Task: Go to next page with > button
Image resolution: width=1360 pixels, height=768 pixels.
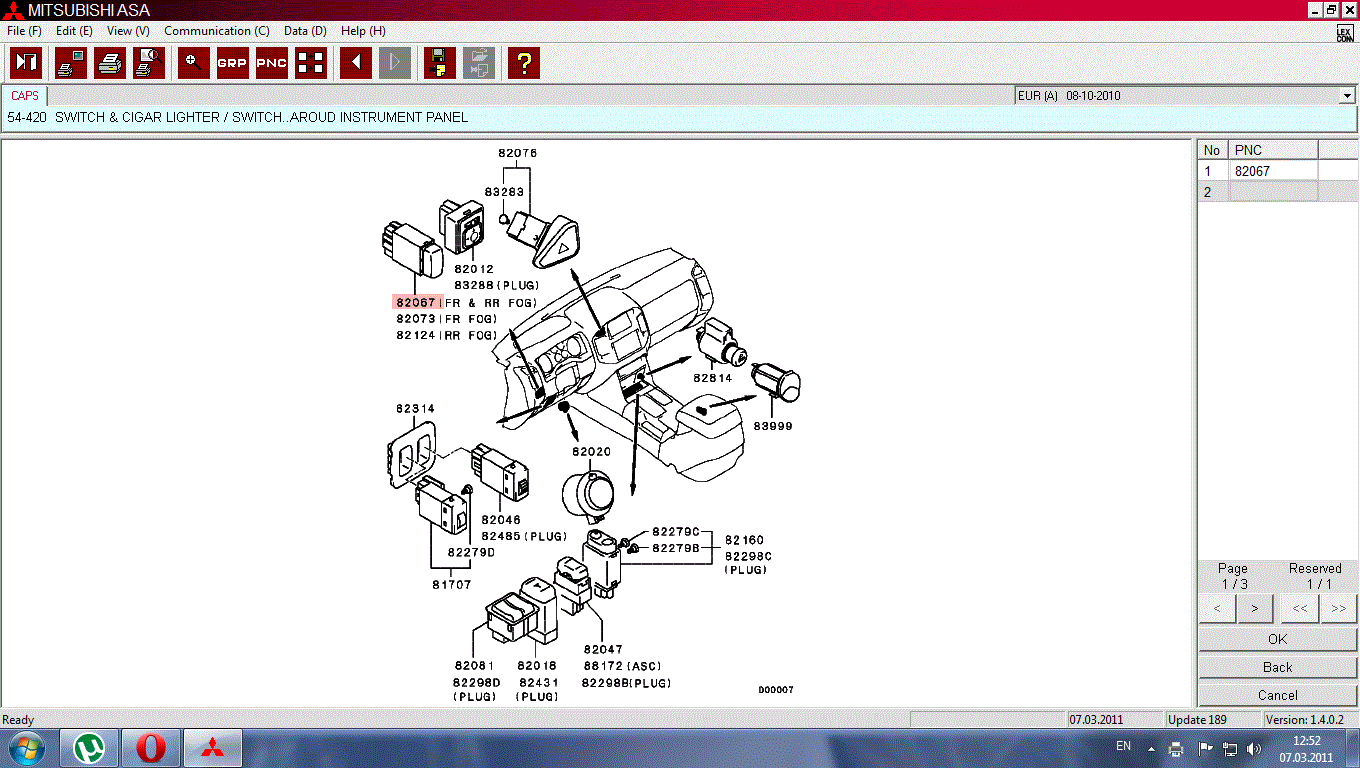Action: pos(1254,607)
